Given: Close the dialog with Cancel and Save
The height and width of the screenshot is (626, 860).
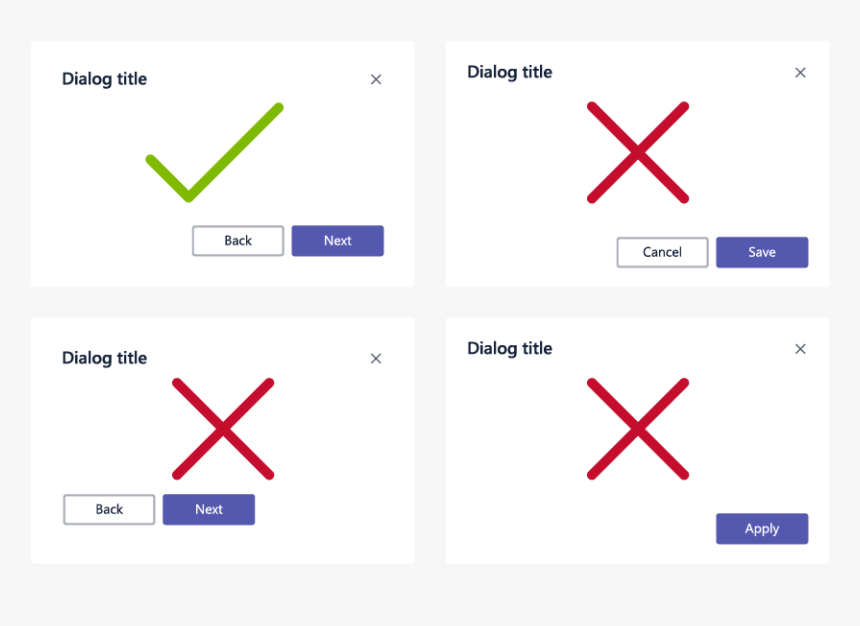Looking at the screenshot, I should pyautogui.click(x=800, y=72).
